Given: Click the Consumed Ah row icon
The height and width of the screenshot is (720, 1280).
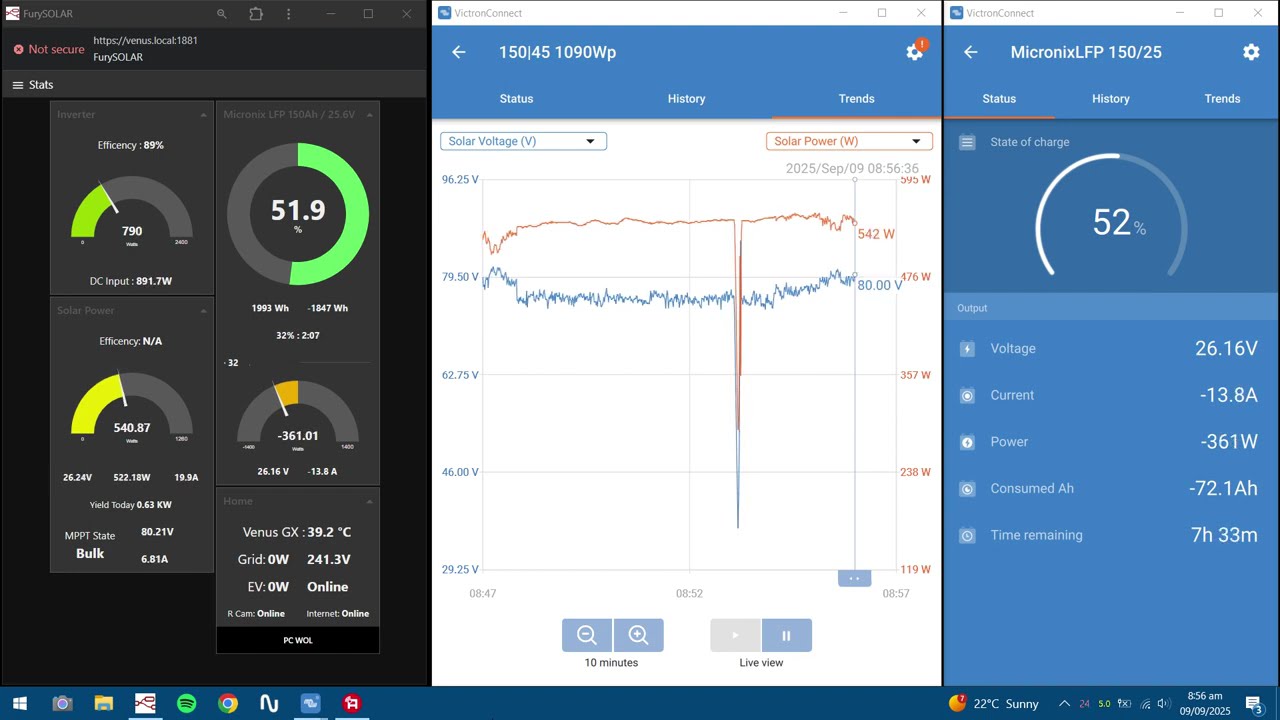Looking at the screenshot, I should (x=967, y=489).
